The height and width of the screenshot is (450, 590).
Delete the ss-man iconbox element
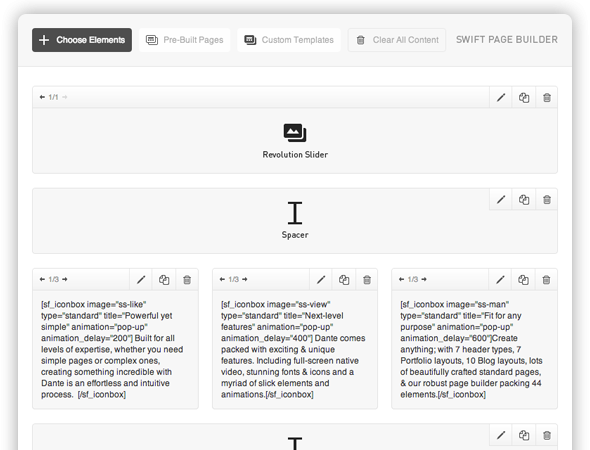point(546,280)
